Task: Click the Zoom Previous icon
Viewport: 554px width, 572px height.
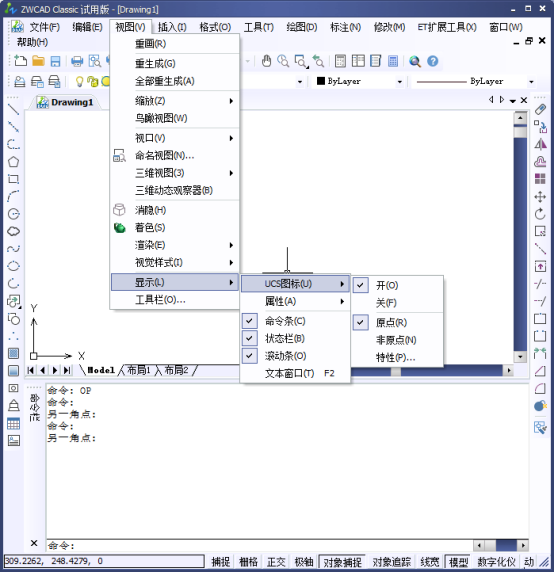Action: click(318, 61)
